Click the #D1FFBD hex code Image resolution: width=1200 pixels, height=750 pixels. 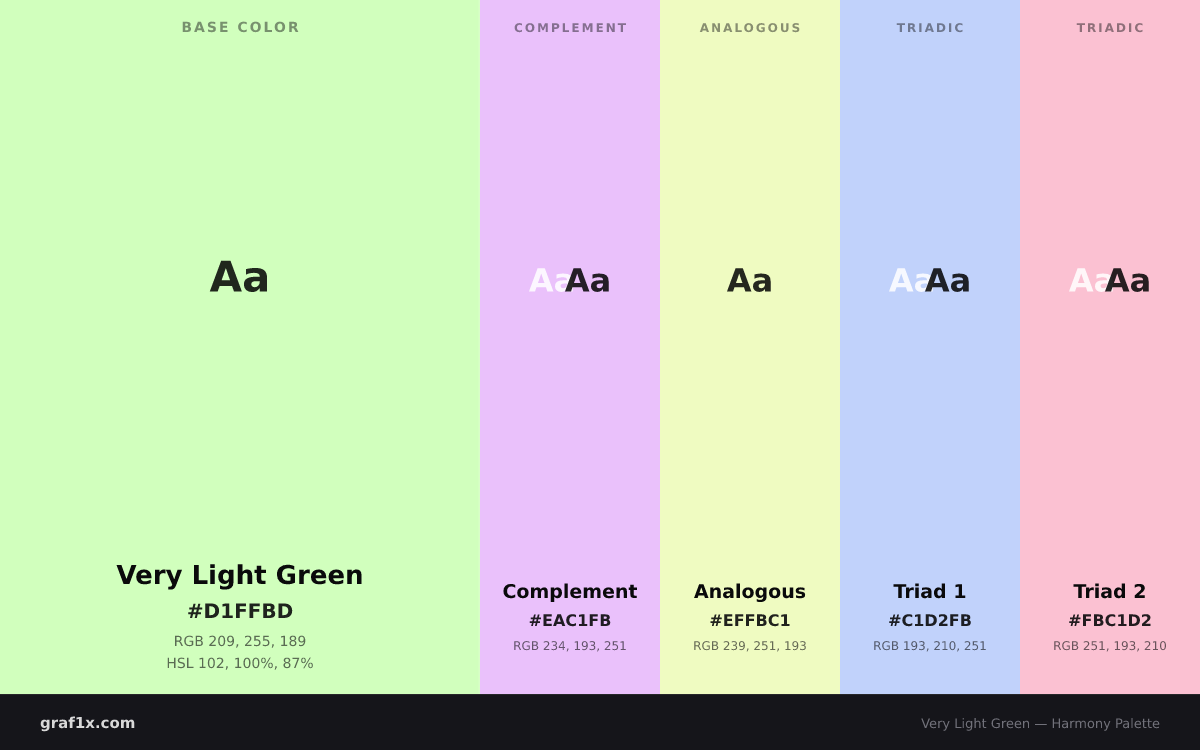point(240,611)
